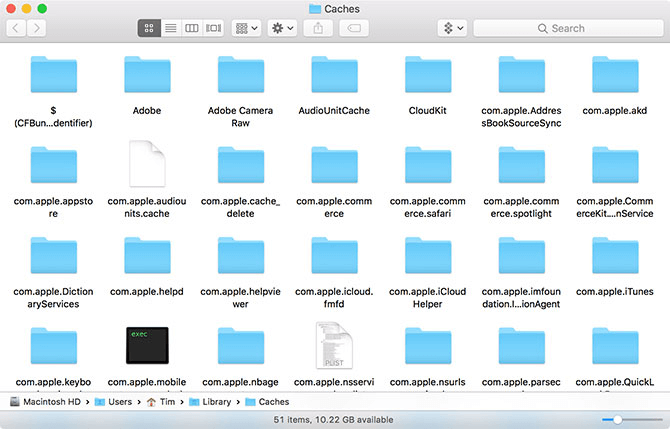This screenshot has height=429, width=670.
Task: Select the com.apple.nsservi PLIST file
Action: pyautogui.click(x=334, y=345)
